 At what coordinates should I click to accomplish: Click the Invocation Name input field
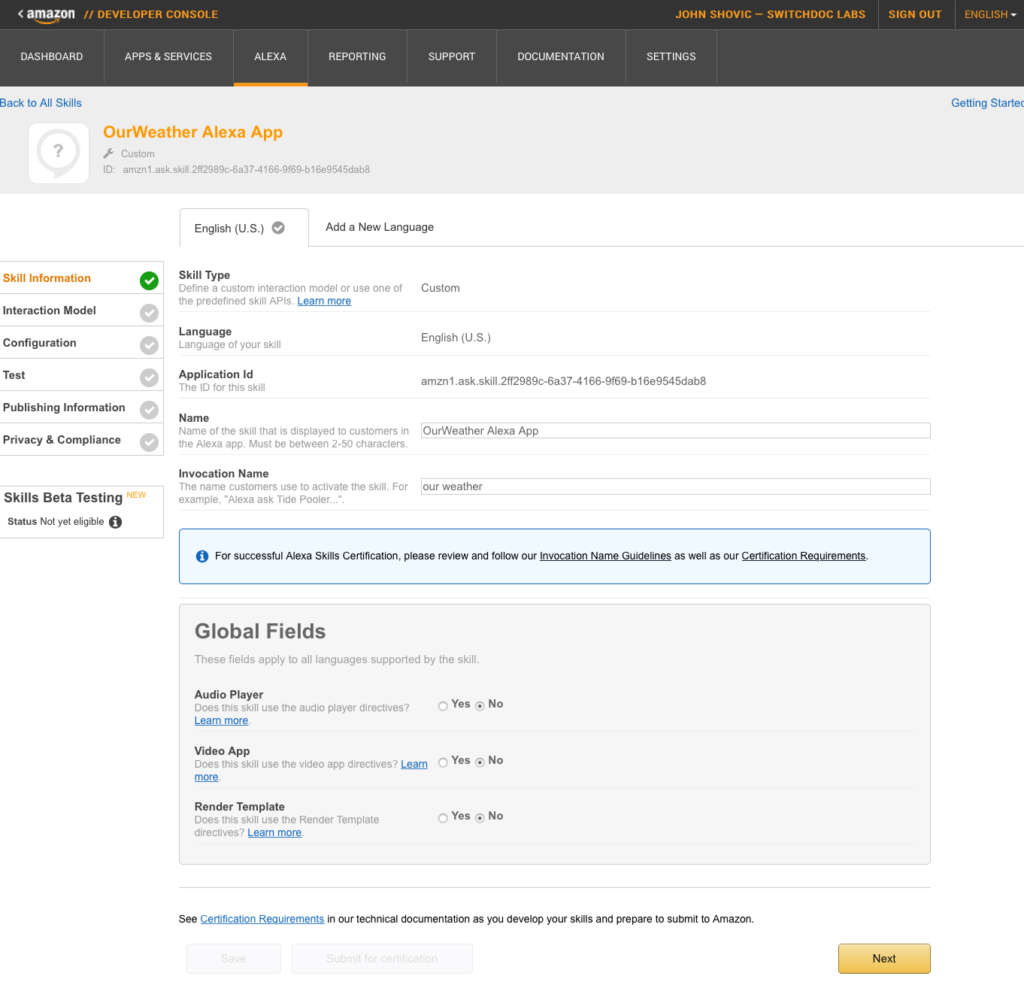(675, 487)
